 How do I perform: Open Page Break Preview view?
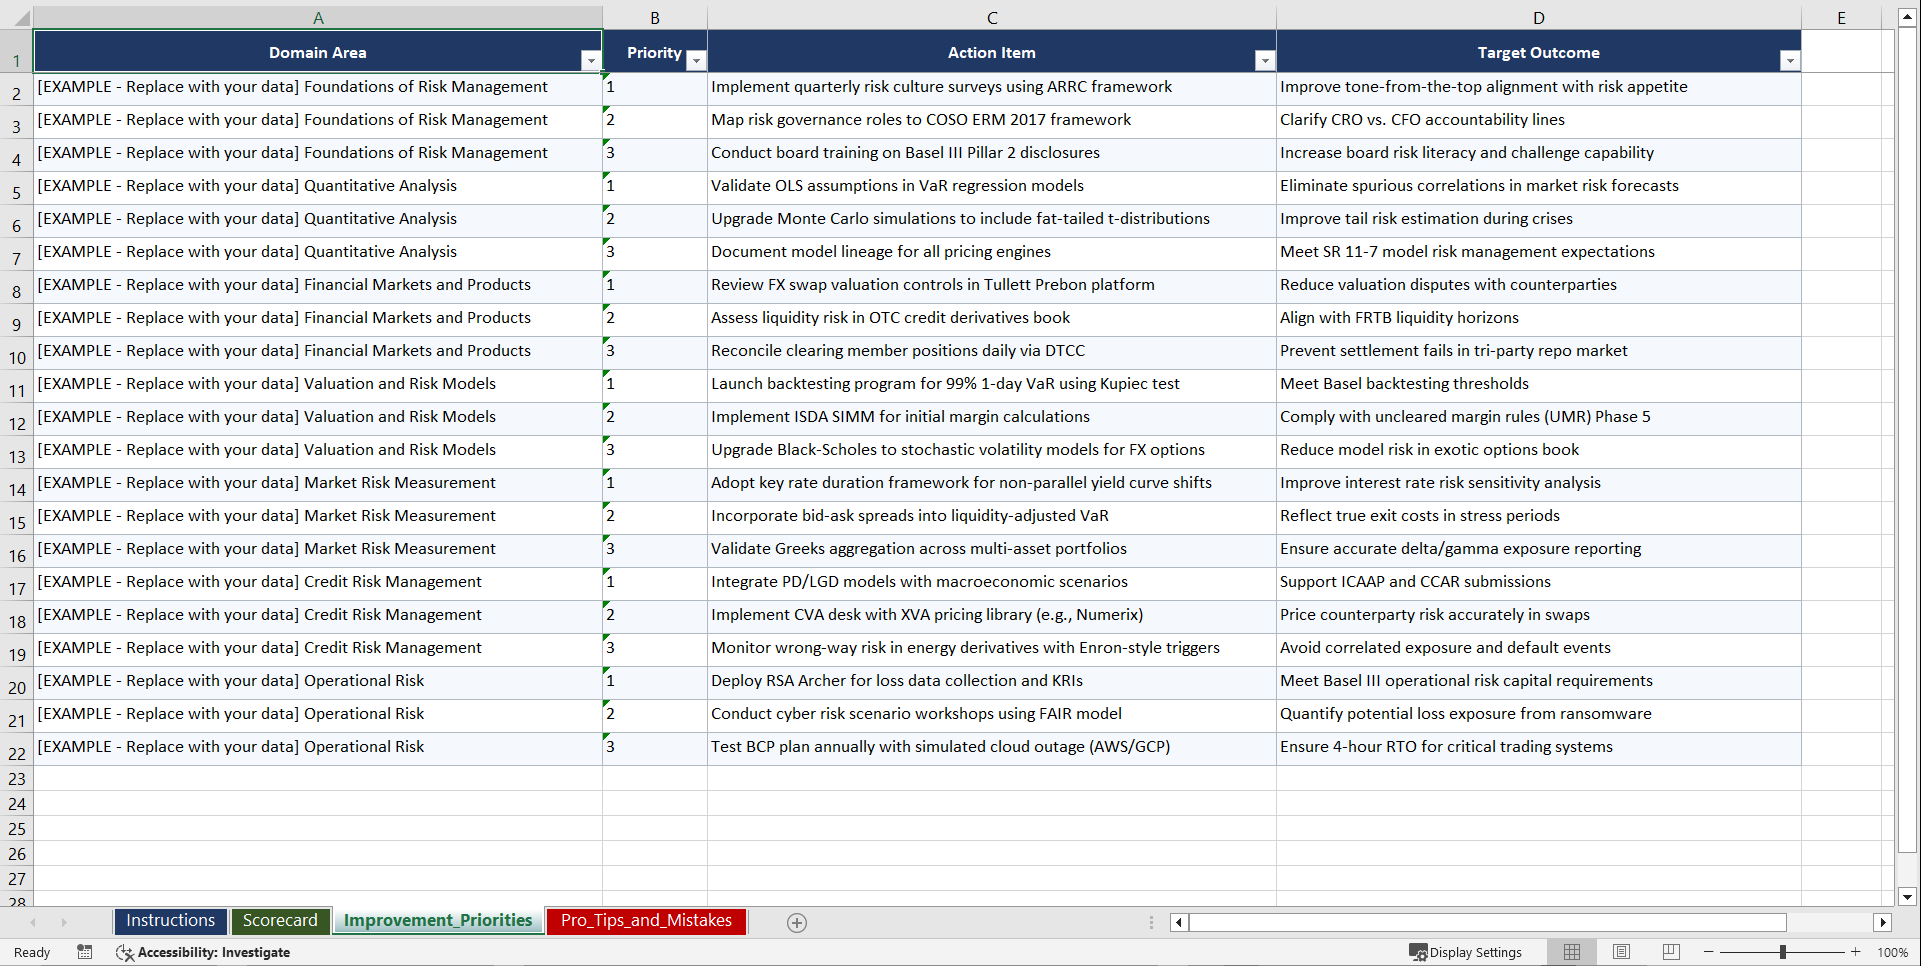1671,951
